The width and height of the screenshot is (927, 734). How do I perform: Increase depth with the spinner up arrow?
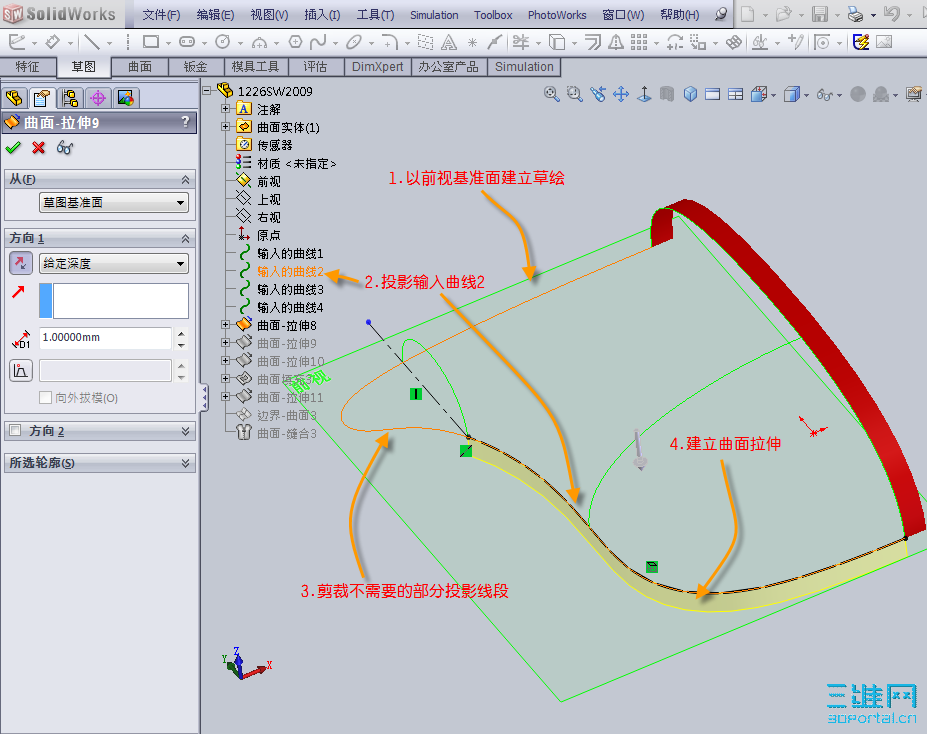click(181, 332)
